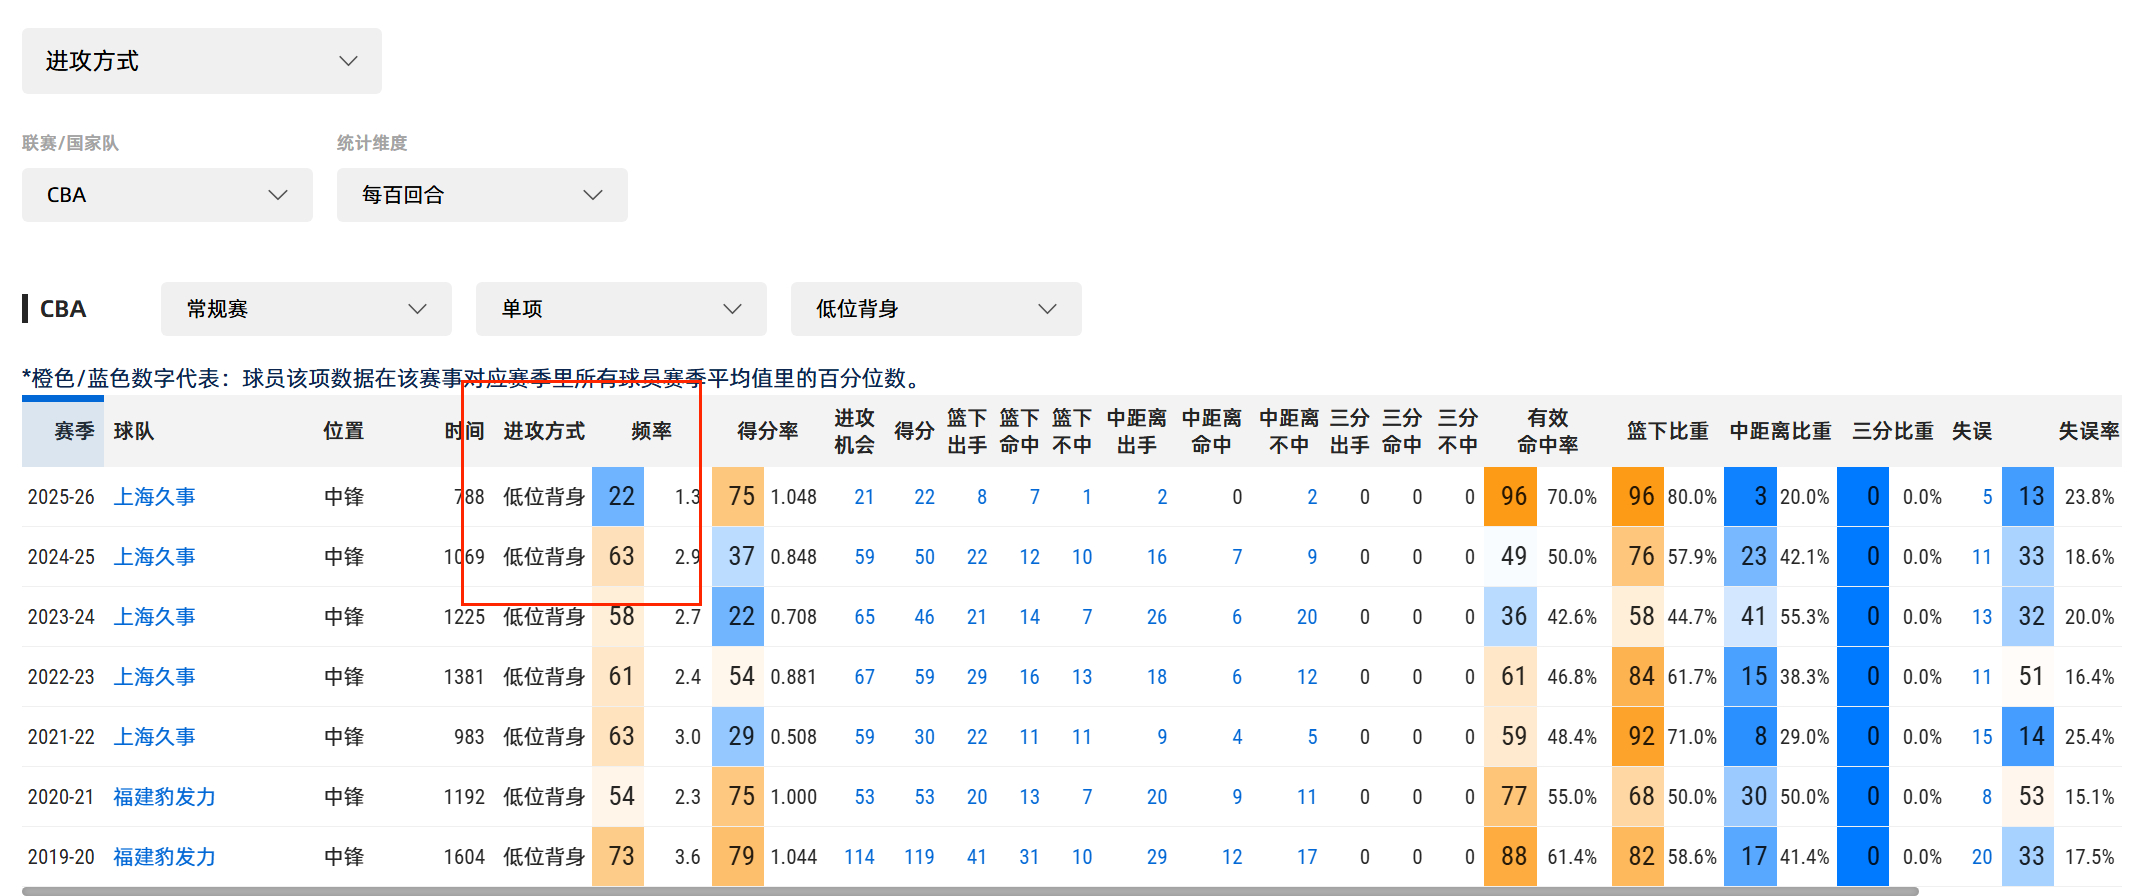Click the 失误 column header
The height and width of the screenshot is (896, 2135).
pos(1972,431)
